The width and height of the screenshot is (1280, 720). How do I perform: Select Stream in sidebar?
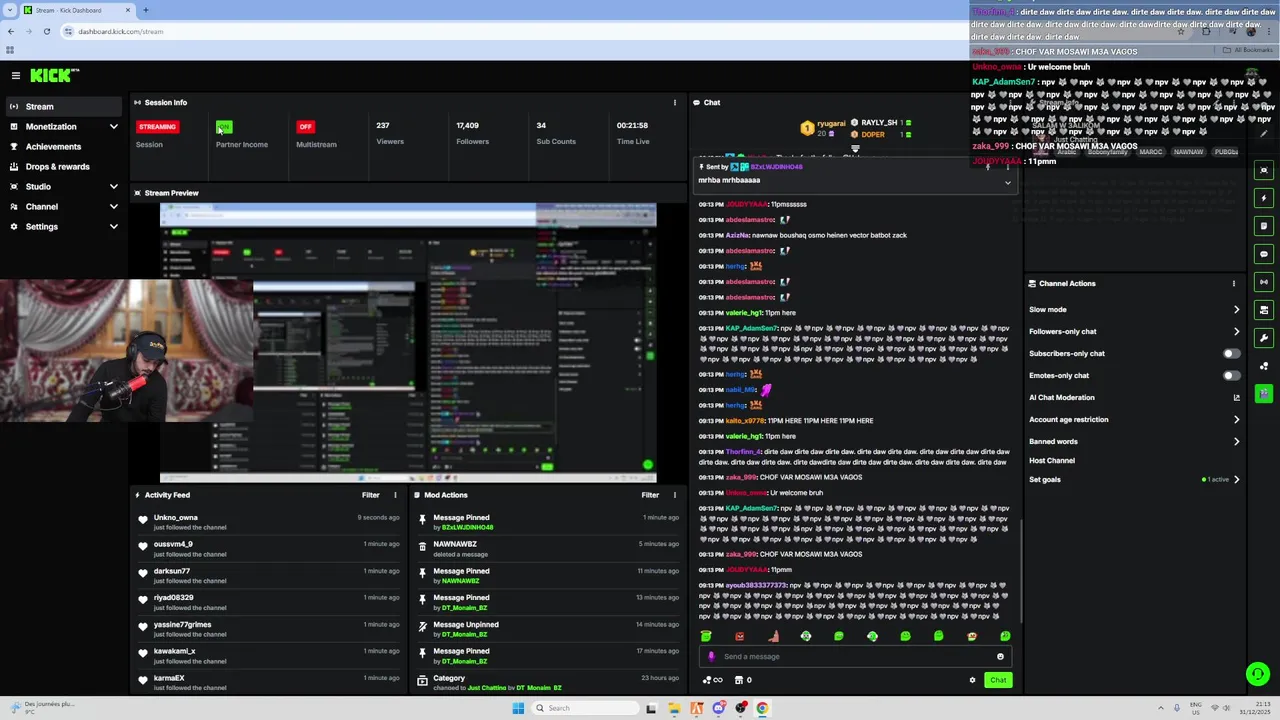pos(64,107)
